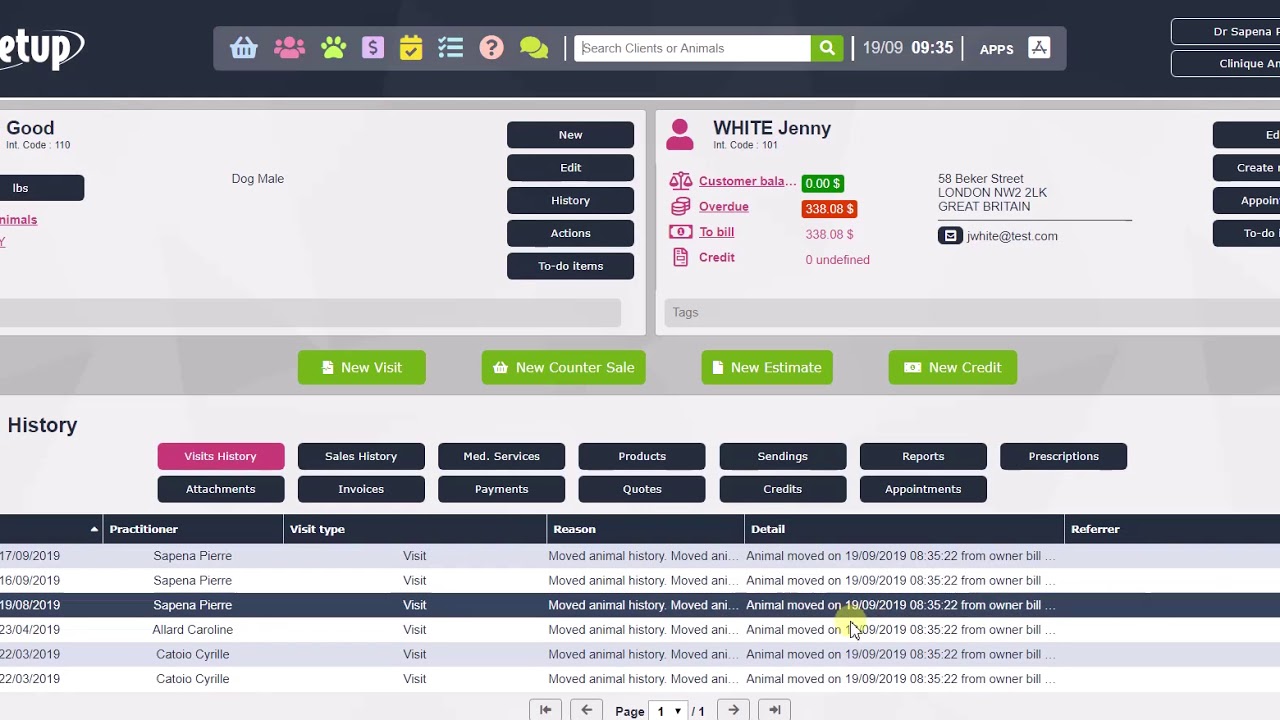Click the shopping basket icon in toolbar

pyautogui.click(x=244, y=48)
